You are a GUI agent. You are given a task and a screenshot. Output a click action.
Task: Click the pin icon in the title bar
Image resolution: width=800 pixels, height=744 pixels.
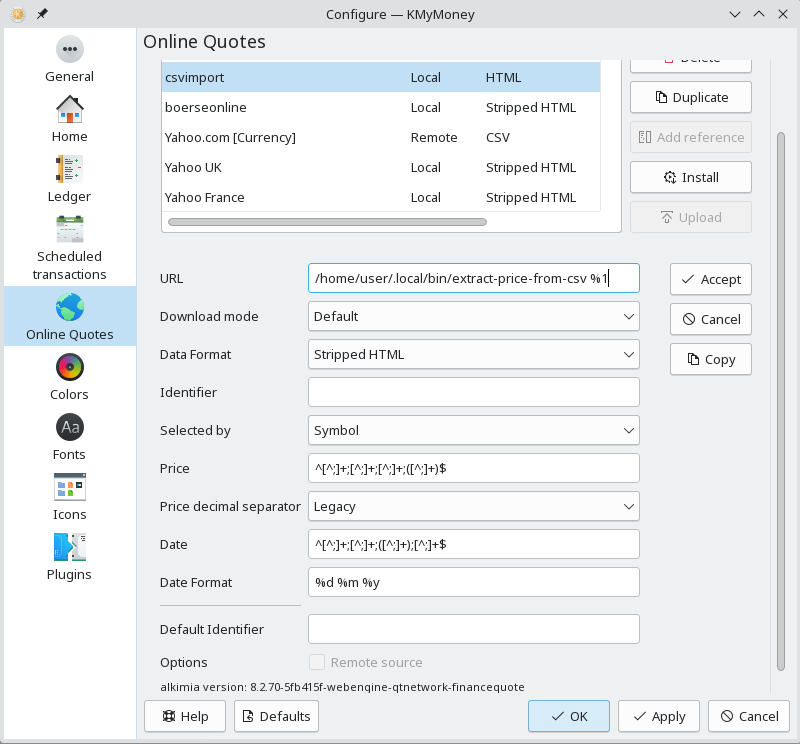pyautogui.click(x=41, y=14)
